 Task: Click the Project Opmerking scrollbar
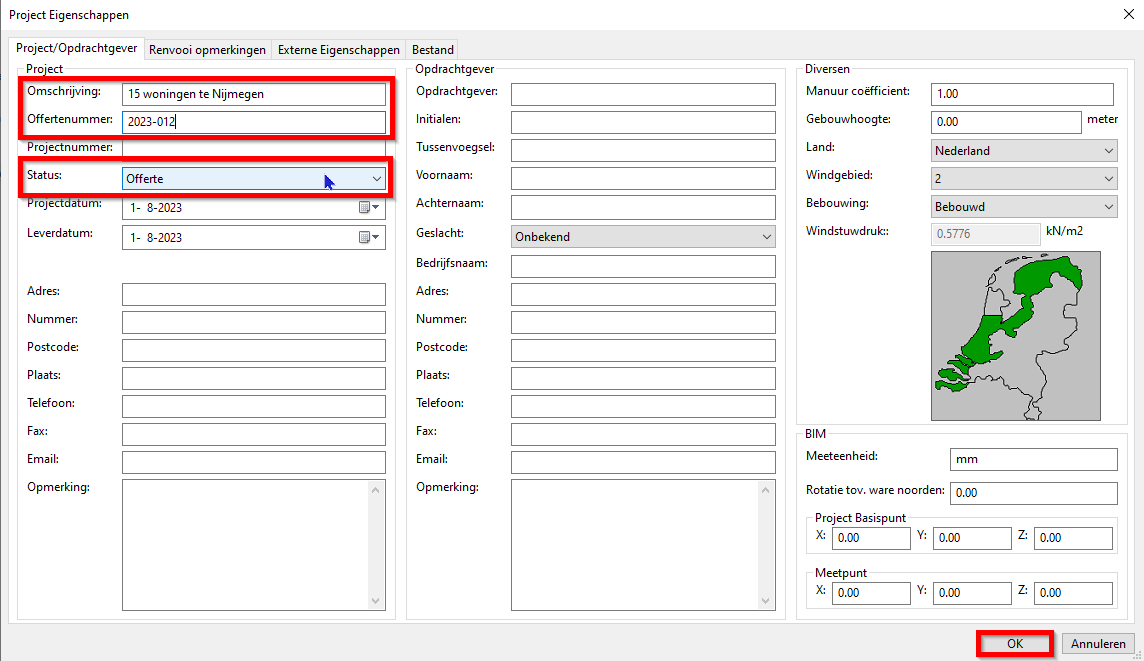pyautogui.click(x=376, y=544)
